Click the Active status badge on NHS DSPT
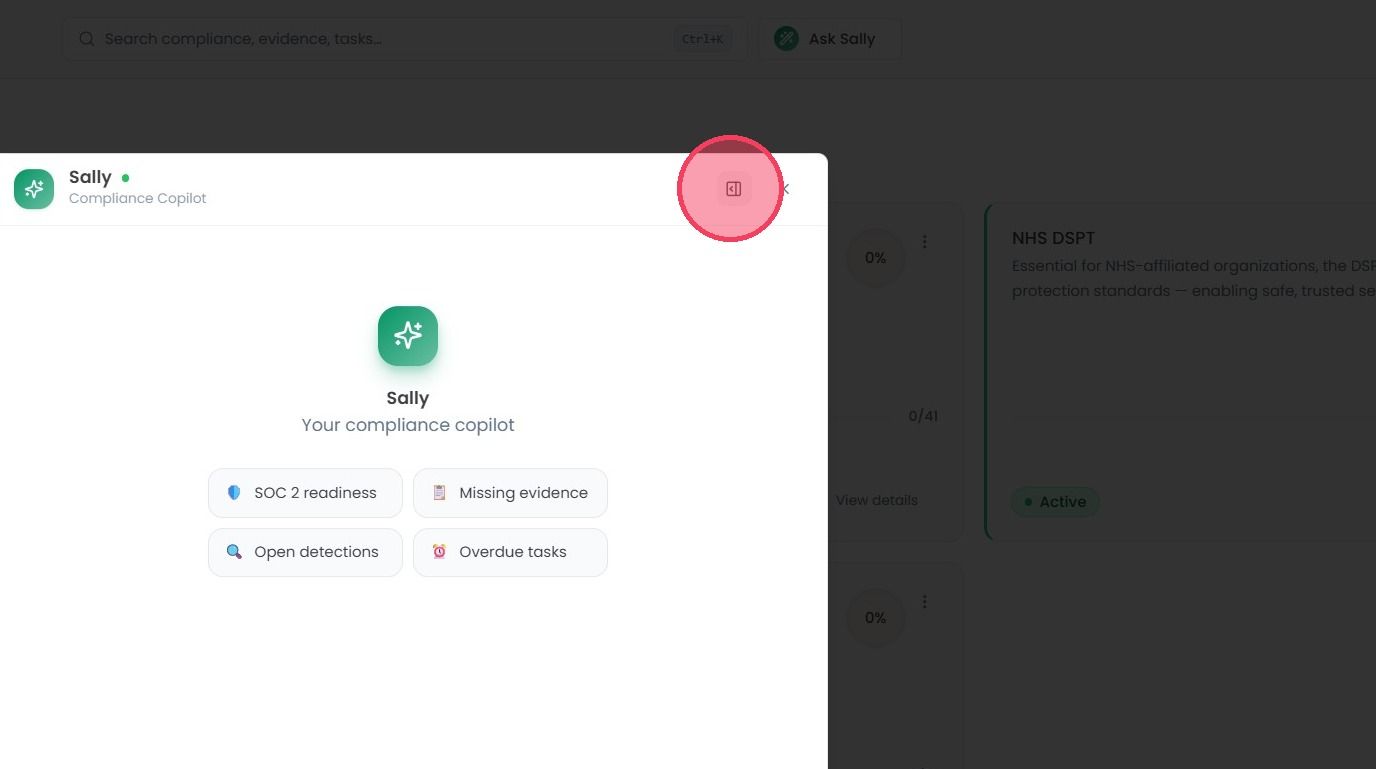The width and height of the screenshot is (1376, 769). (x=1055, y=502)
